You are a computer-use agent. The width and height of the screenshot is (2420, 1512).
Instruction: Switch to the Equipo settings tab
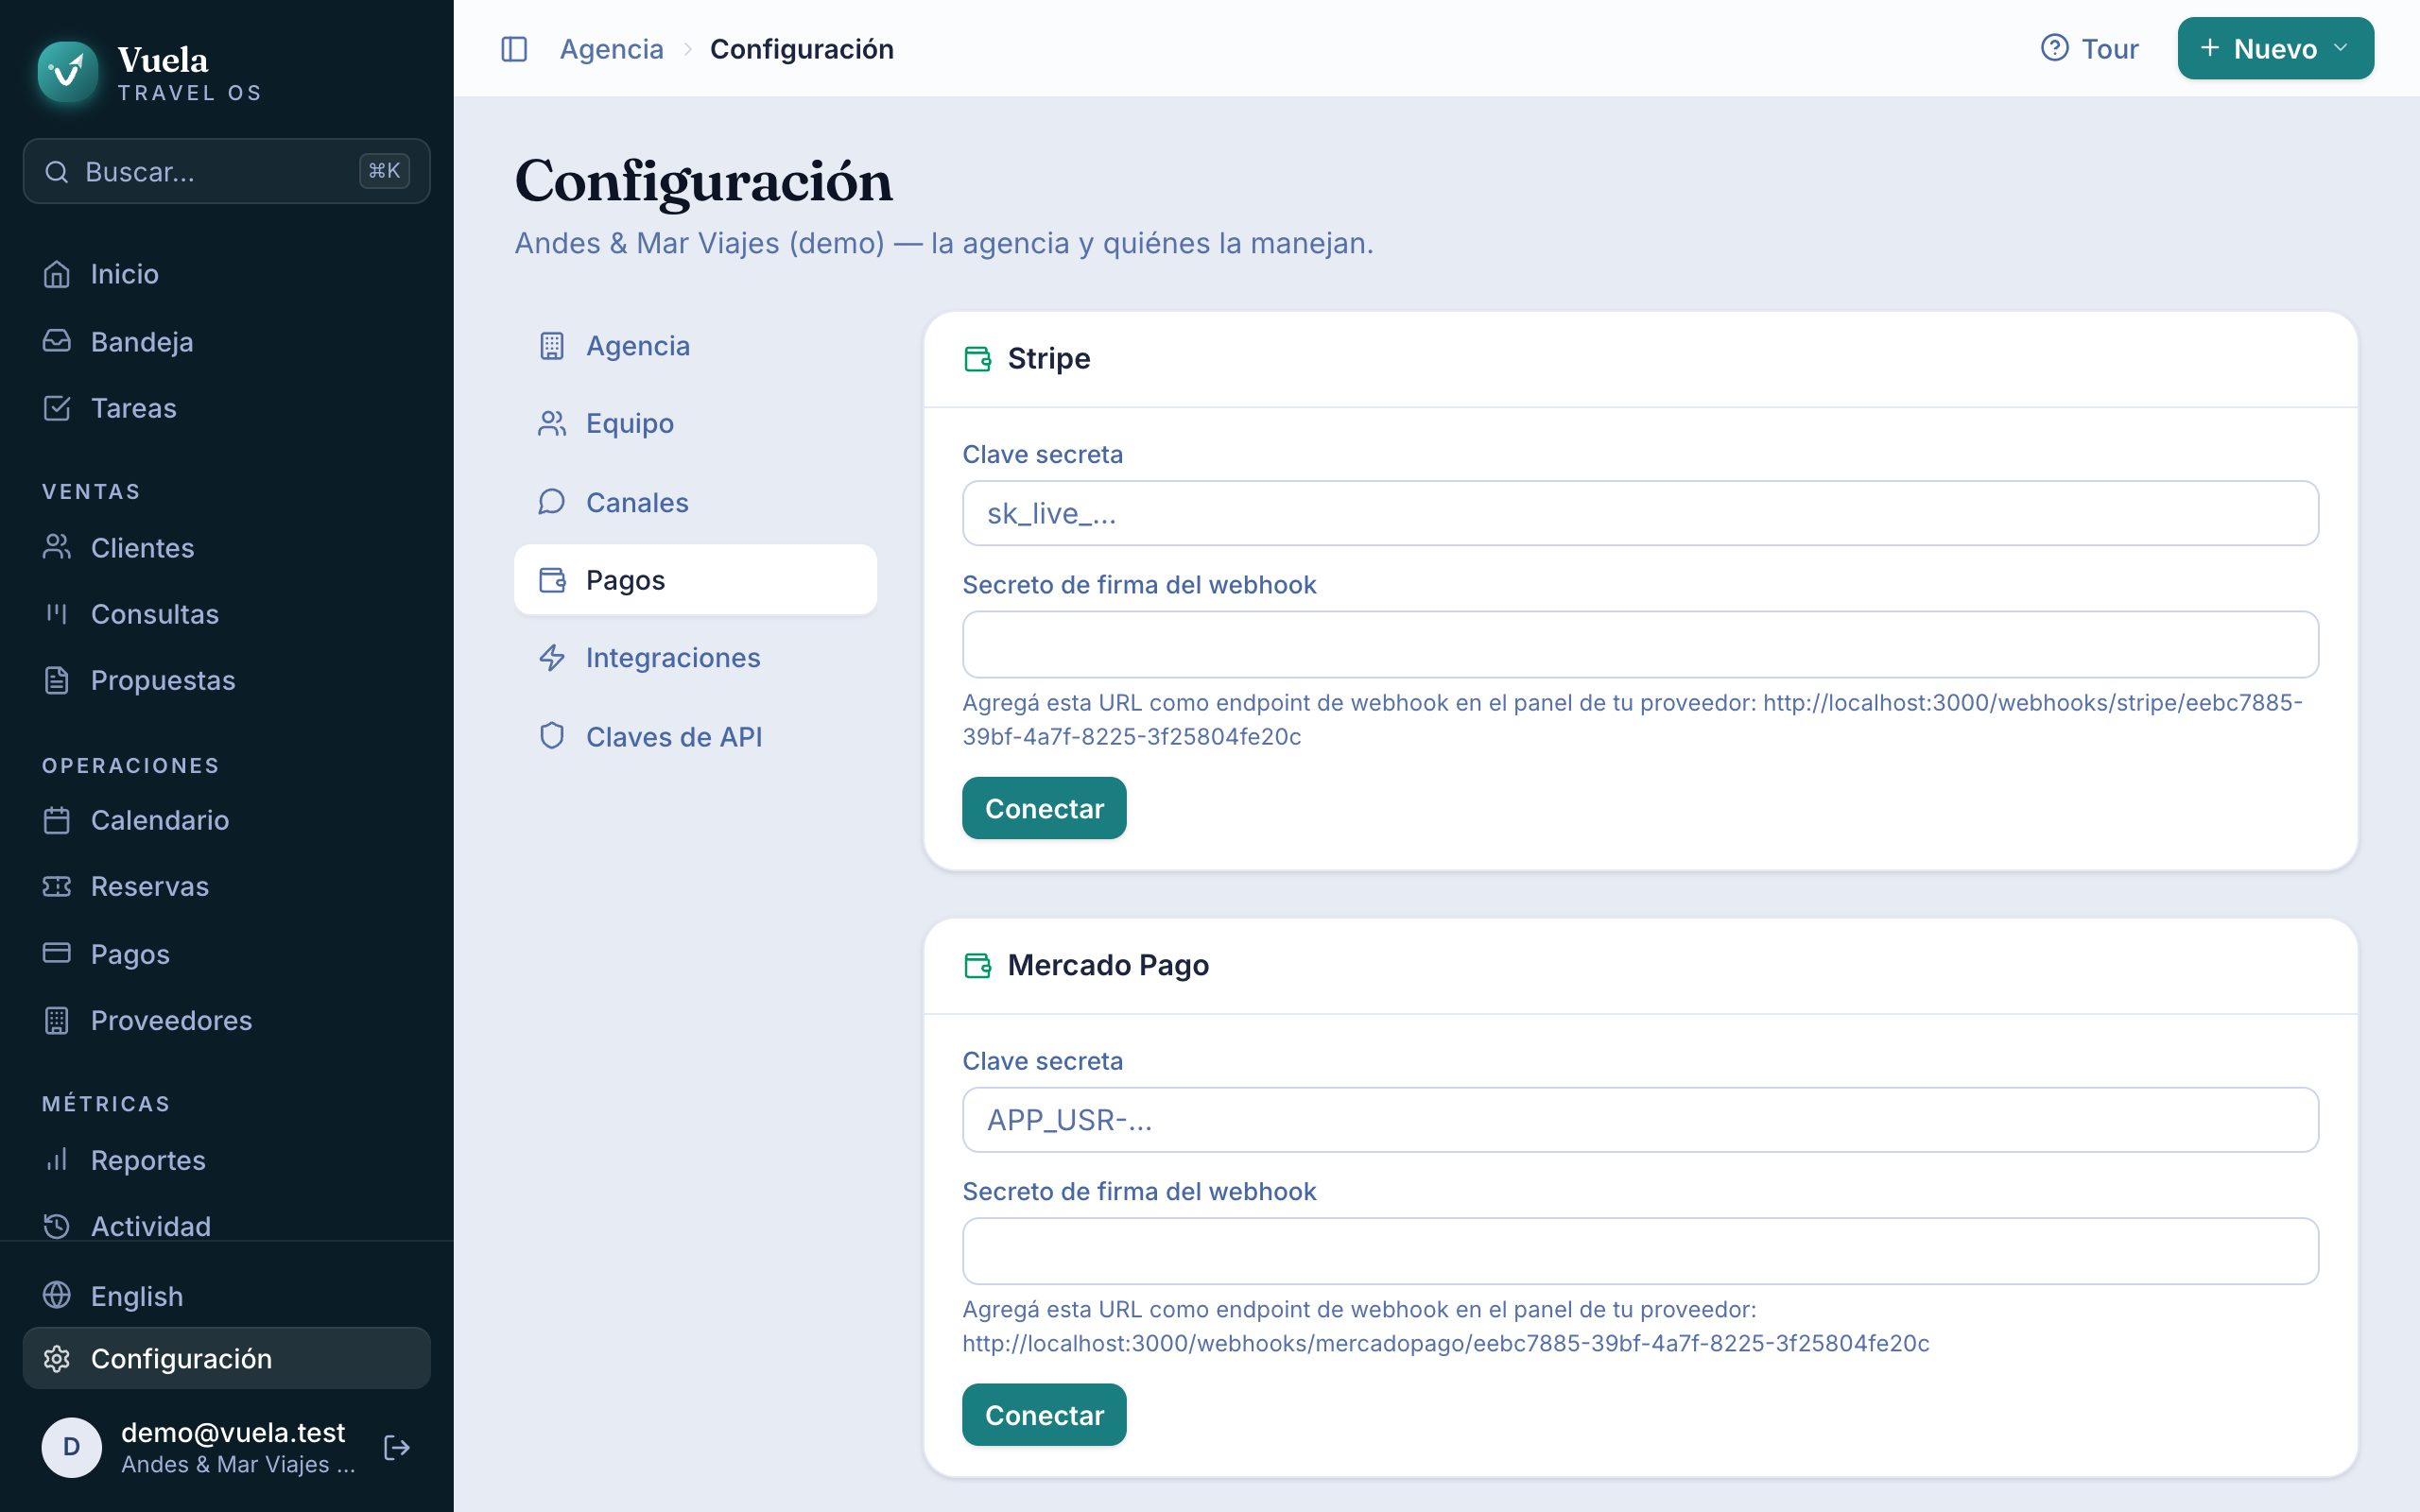pos(695,423)
